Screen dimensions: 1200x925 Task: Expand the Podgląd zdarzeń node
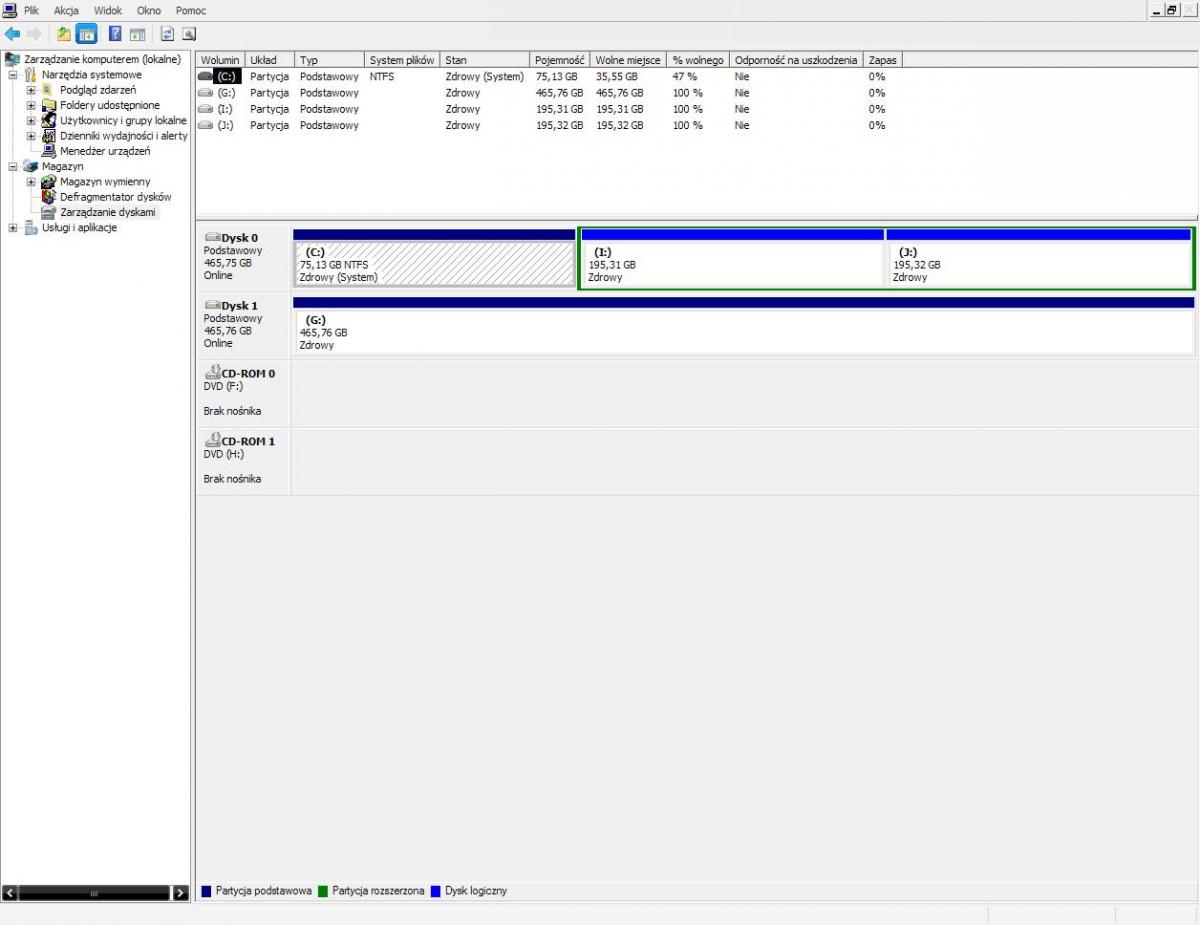point(31,90)
